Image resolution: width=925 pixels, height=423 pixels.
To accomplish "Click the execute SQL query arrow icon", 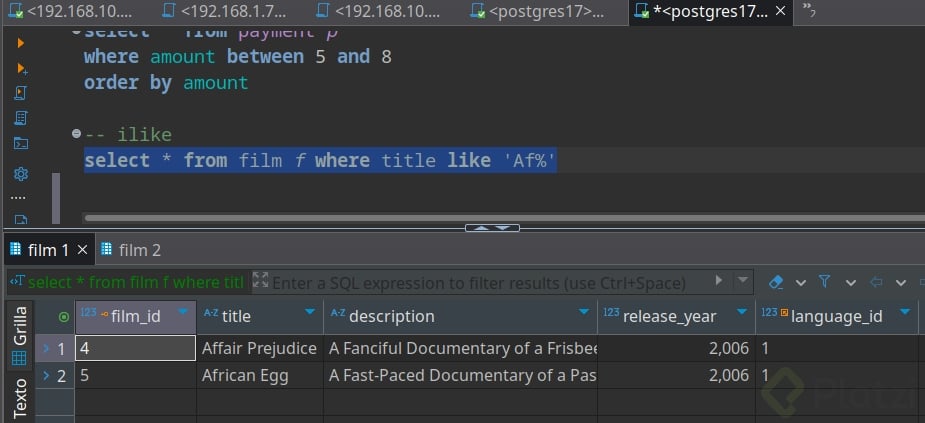I will [x=20, y=43].
